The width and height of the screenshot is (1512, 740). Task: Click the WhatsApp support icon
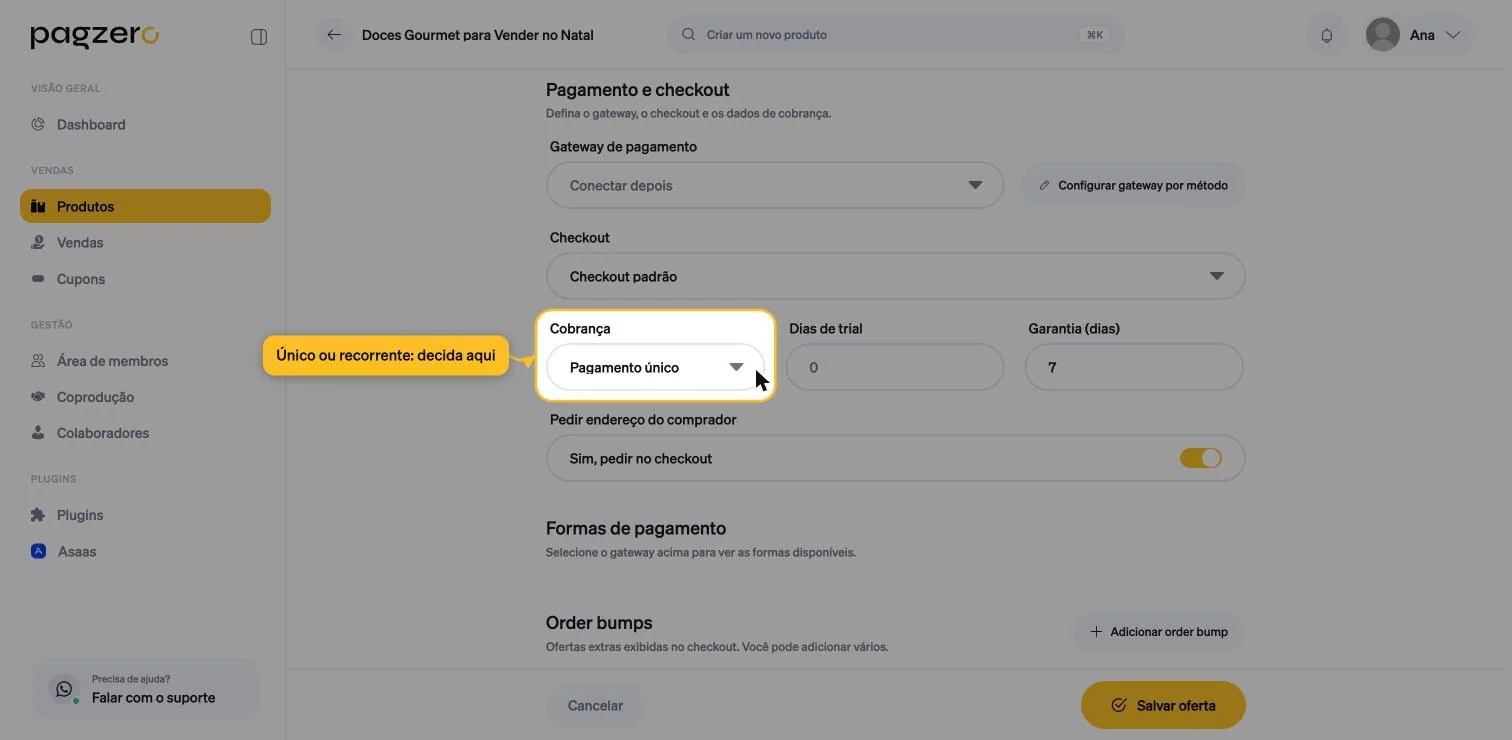coord(65,689)
